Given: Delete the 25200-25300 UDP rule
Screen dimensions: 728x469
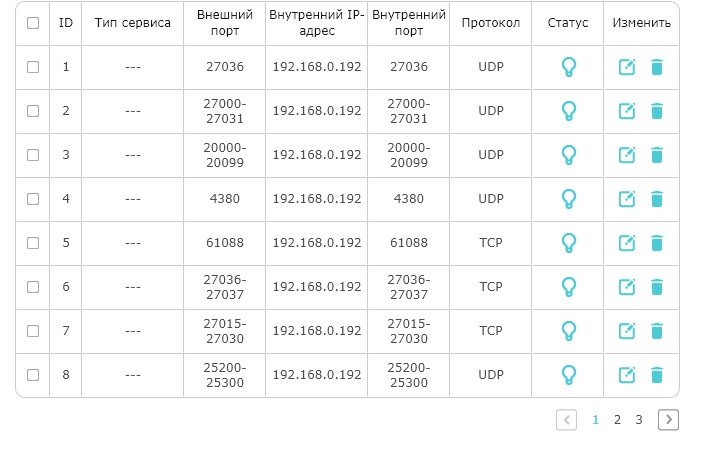Looking at the screenshot, I should coord(657,375).
